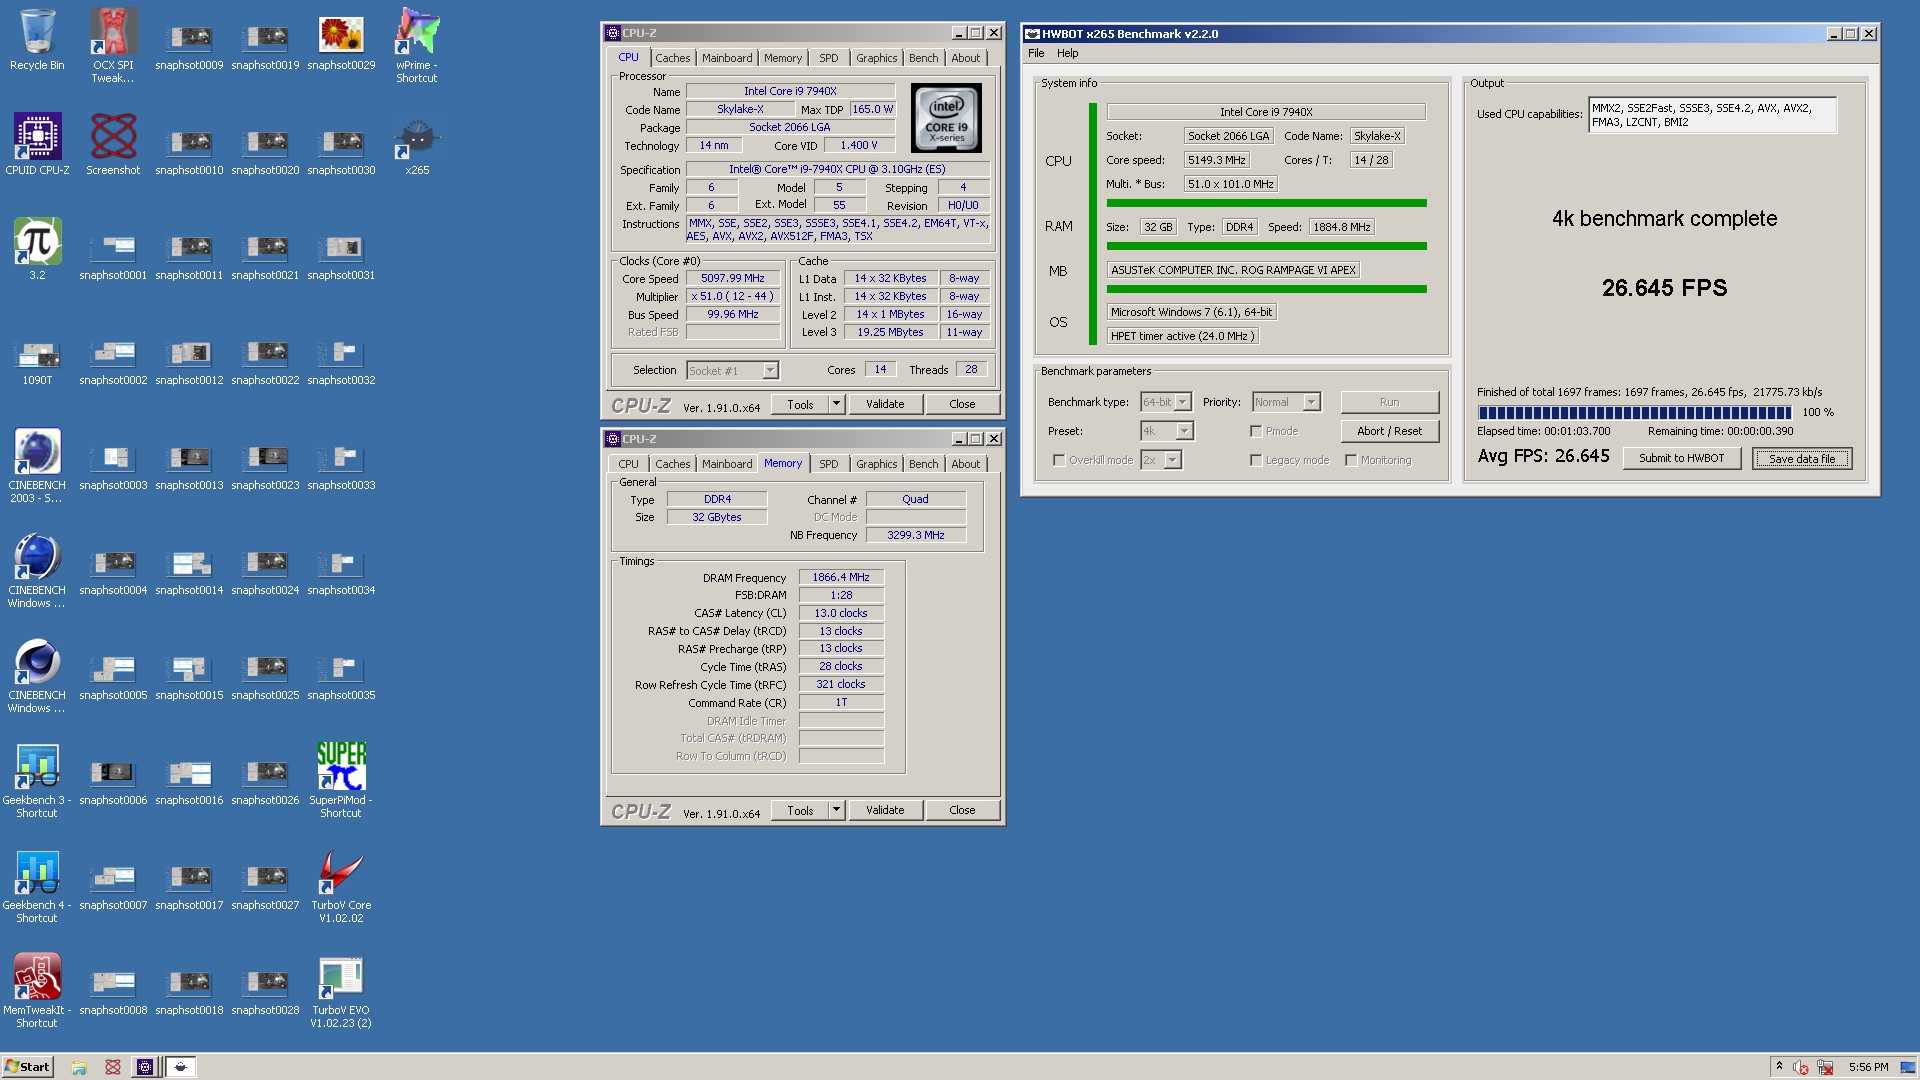
Task: Enable the Pmode checkbox
Action: [1256, 431]
